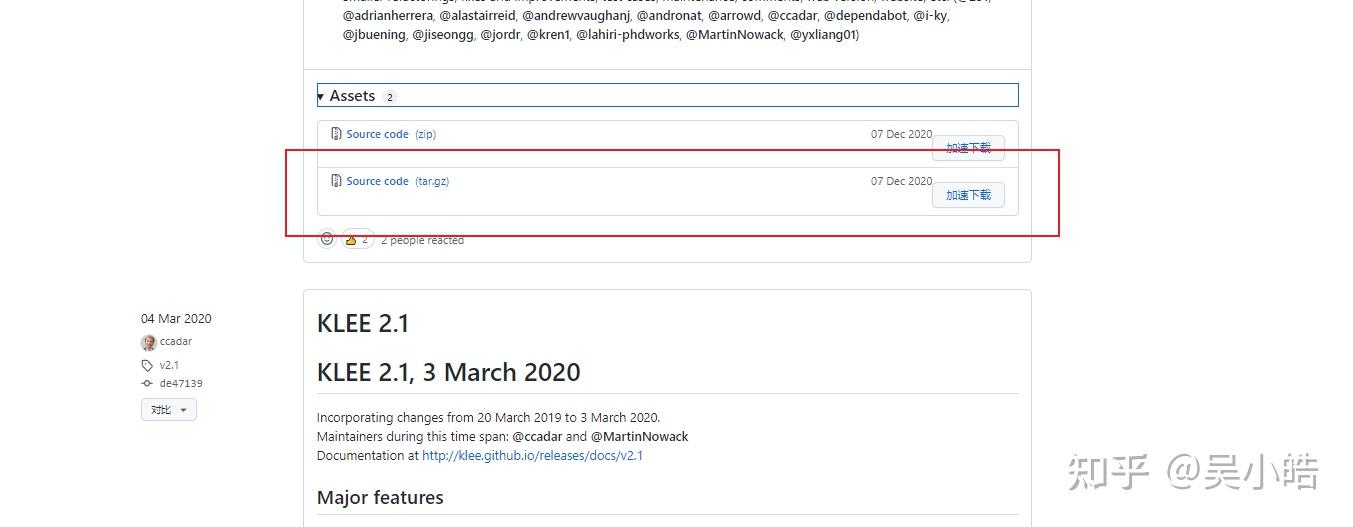Click the thumbs-up reaction with count 2
This screenshot has height=527, width=1353.
(357, 240)
